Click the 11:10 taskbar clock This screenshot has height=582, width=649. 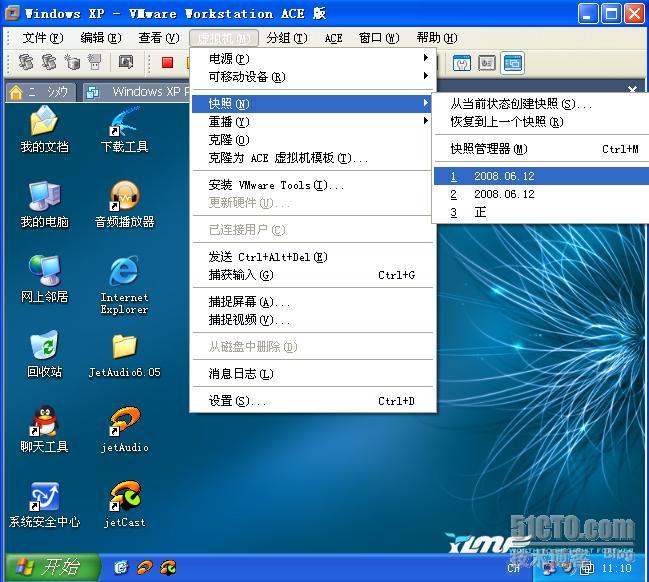tap(616, 568)
